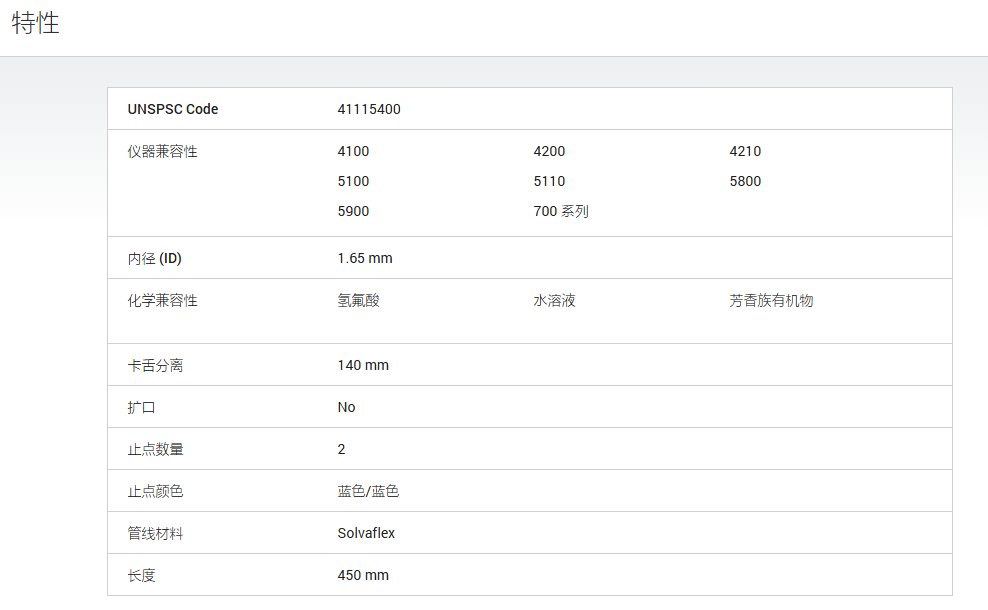
Task: Click instrument model 4210
Action: (745, 151)
